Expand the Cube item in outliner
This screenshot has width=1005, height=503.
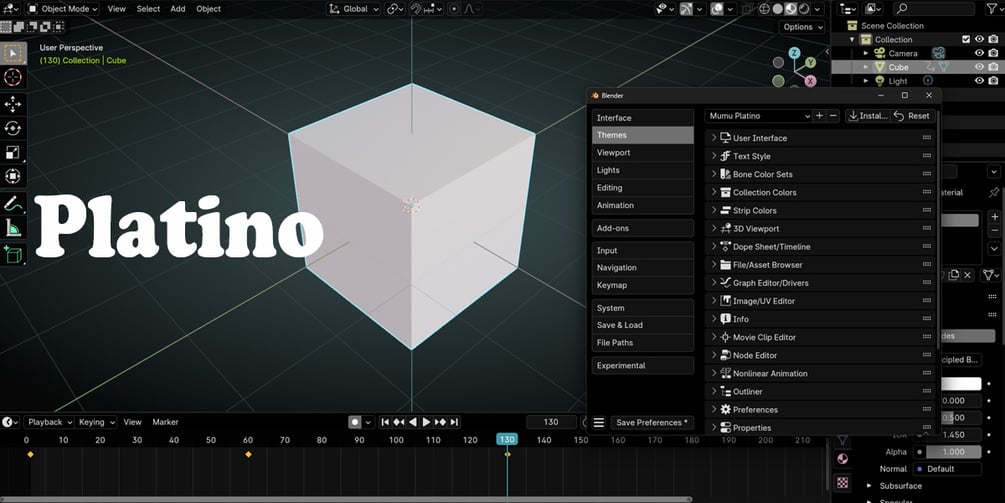click(866, 67)
